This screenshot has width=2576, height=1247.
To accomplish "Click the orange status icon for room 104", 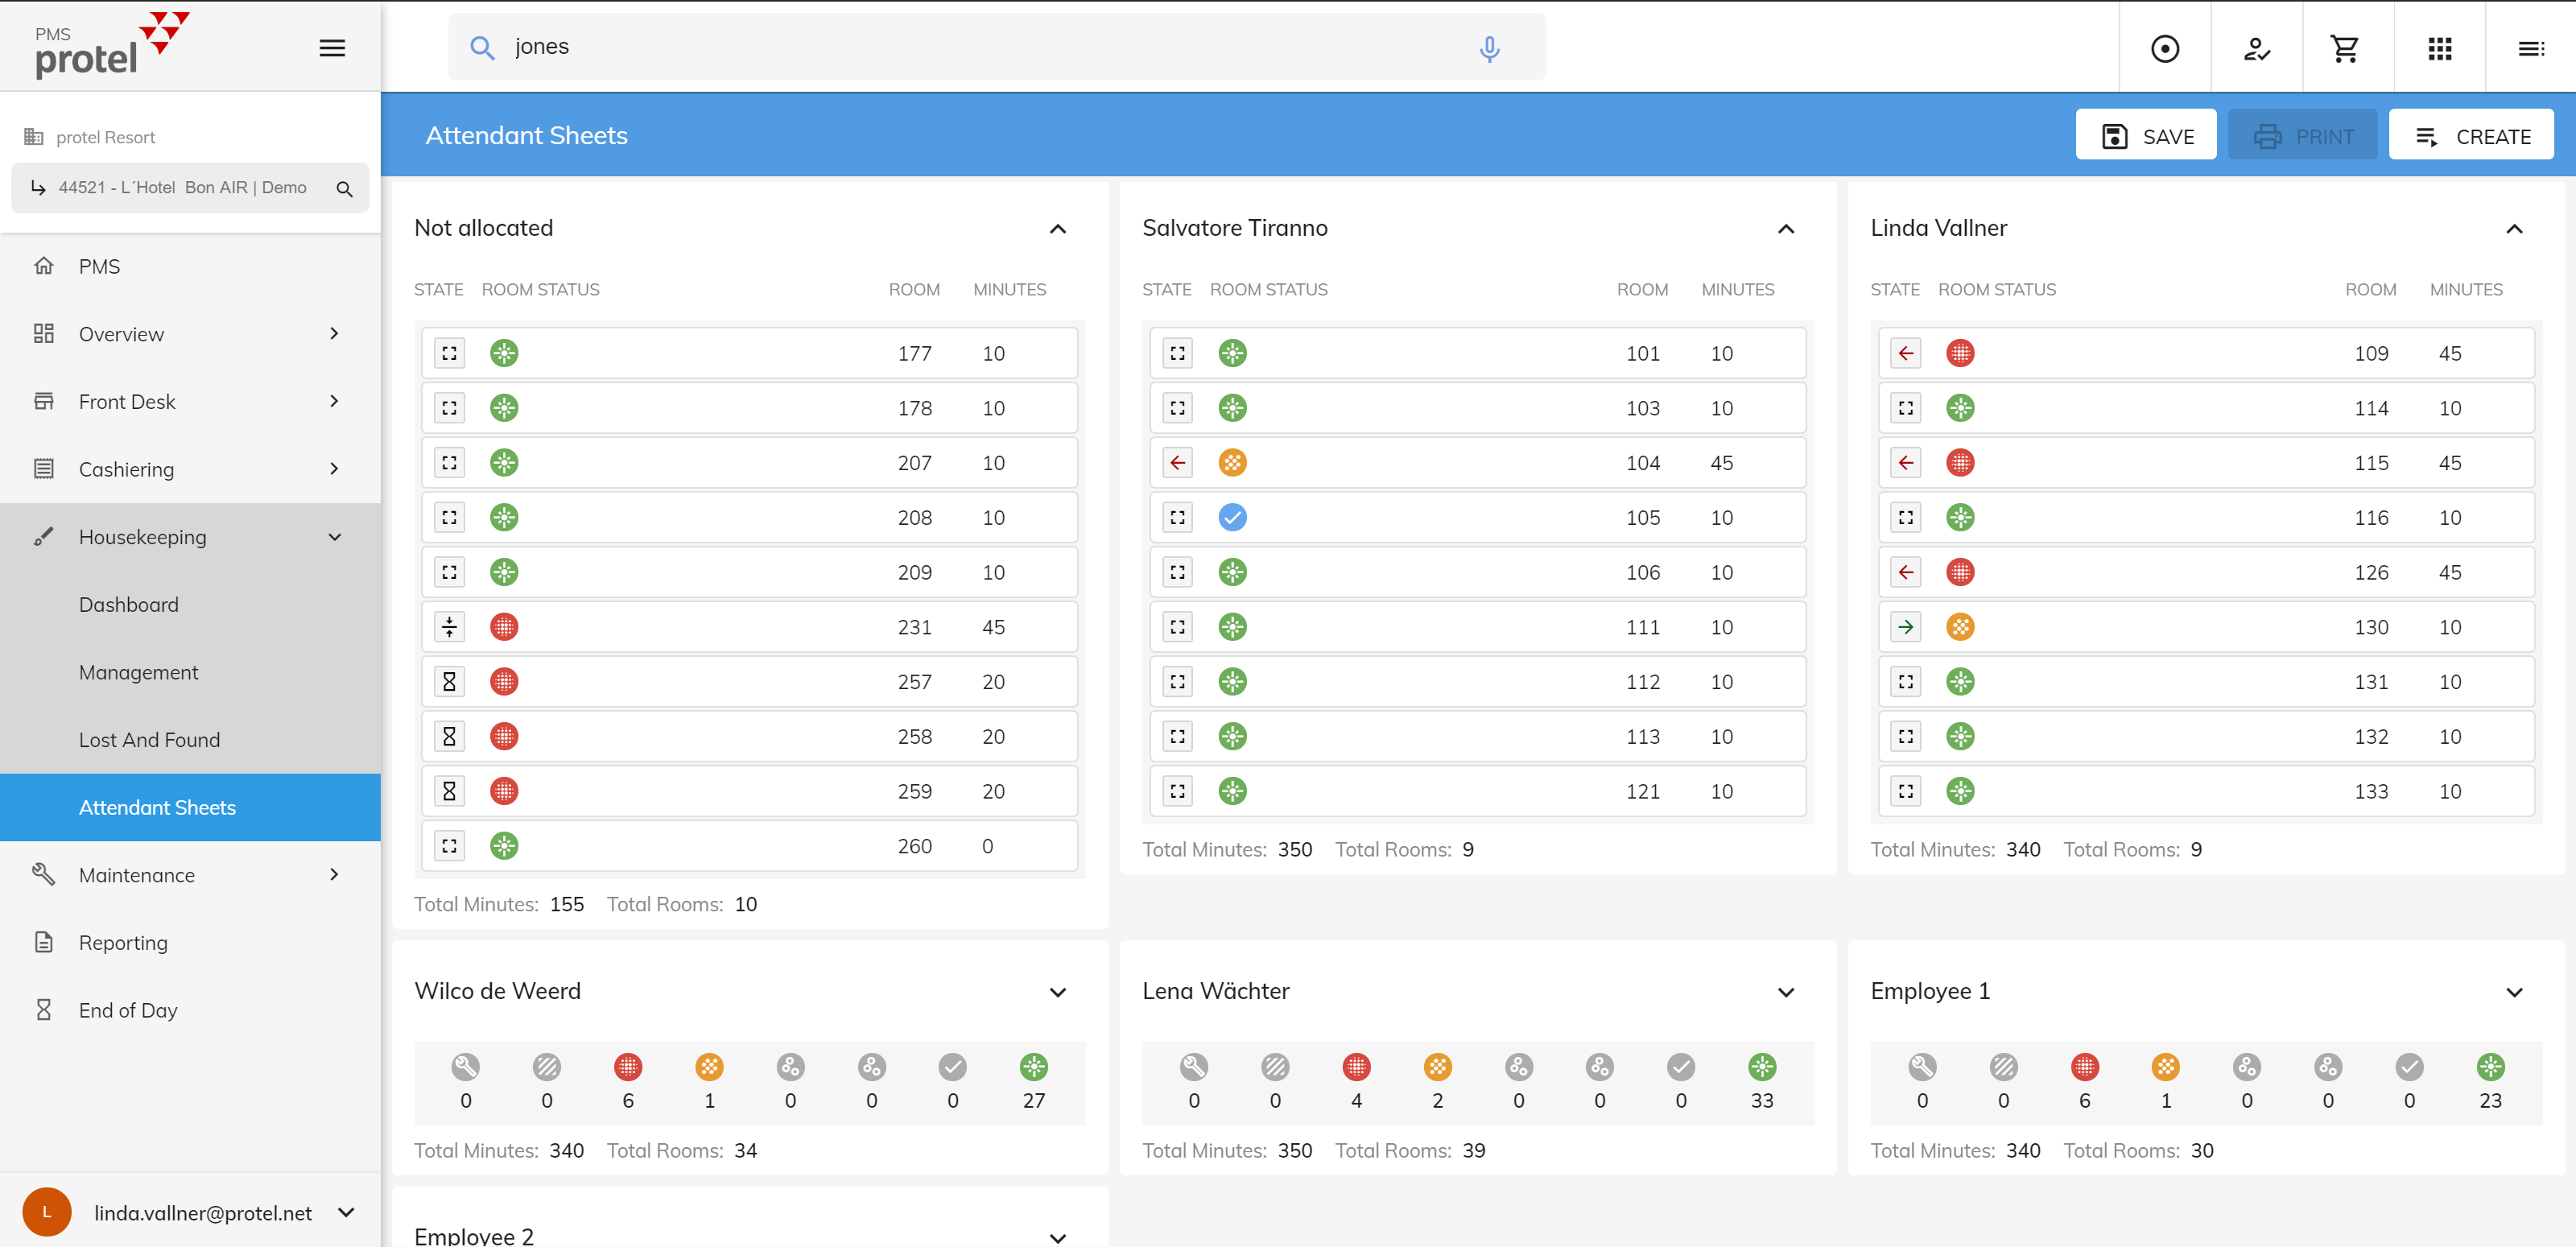I will (1232, 463).
